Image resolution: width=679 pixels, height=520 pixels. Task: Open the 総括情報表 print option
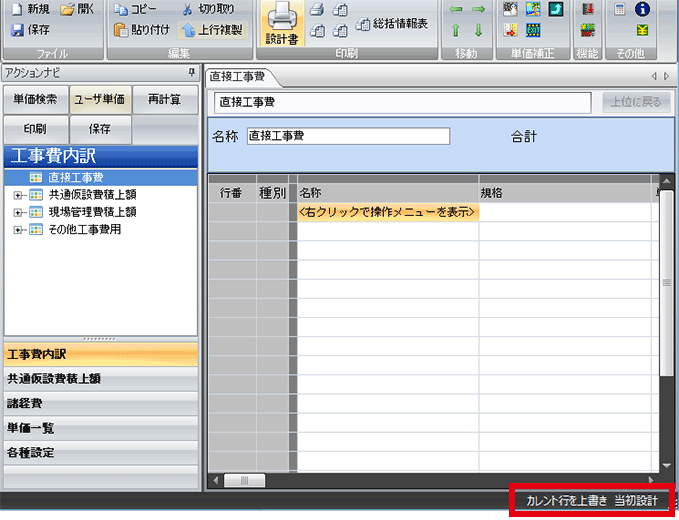click(x=391, y=23)
